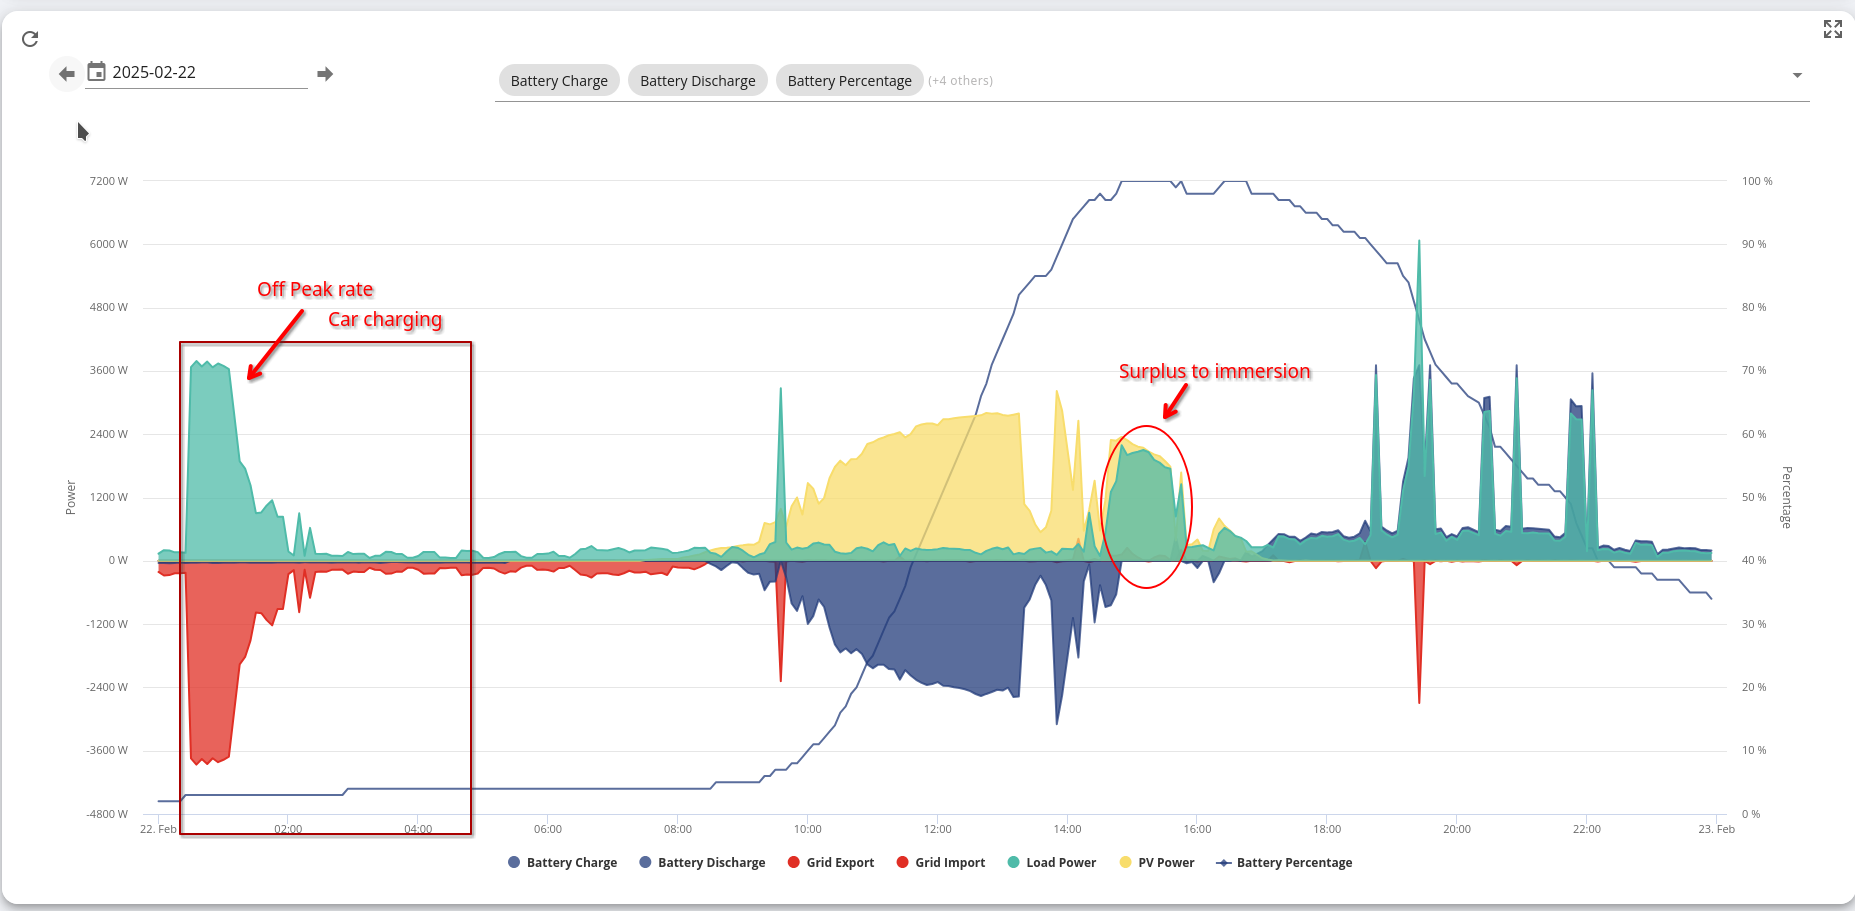Toggle Grid Export legend entry

pos(840,863)
